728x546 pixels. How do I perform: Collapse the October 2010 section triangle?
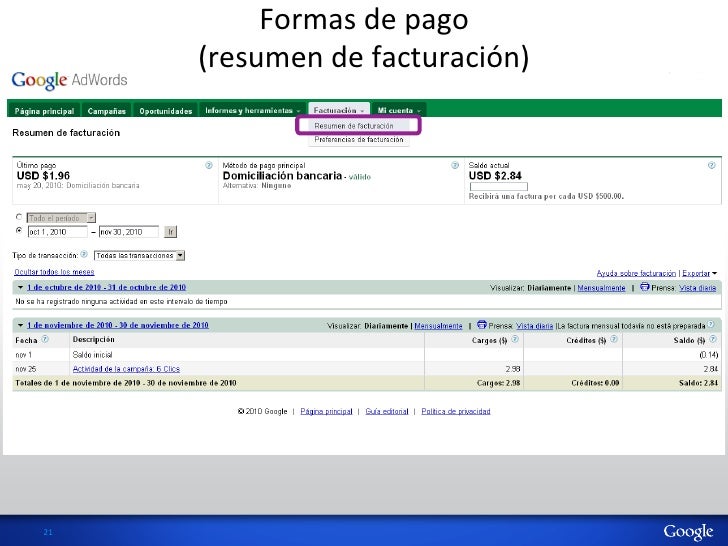point(20,287)
